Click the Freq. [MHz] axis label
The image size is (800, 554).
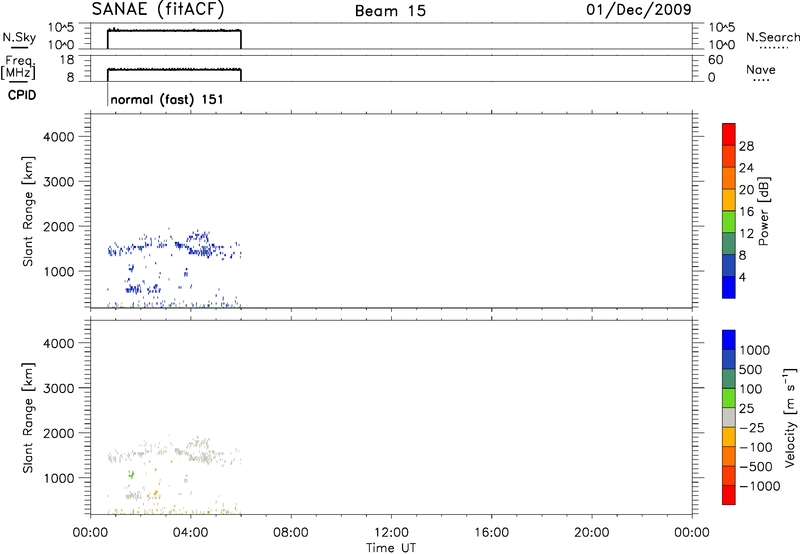pyautogui.click(x=18, y=68)
